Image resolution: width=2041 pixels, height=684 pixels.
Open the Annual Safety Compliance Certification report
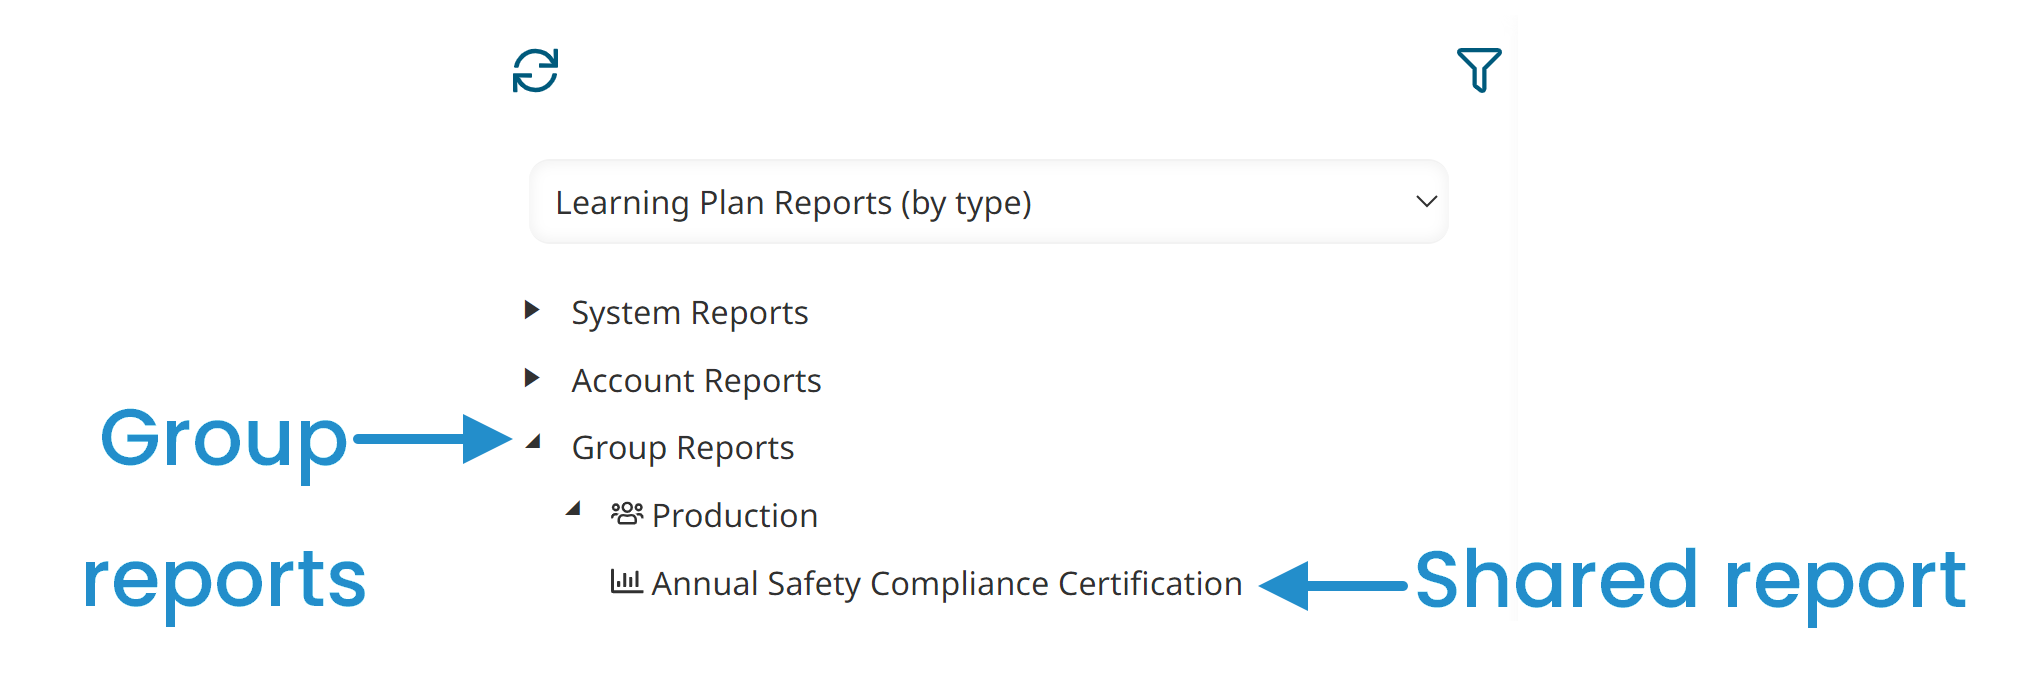pyautogui.click(x=944, y=583)
